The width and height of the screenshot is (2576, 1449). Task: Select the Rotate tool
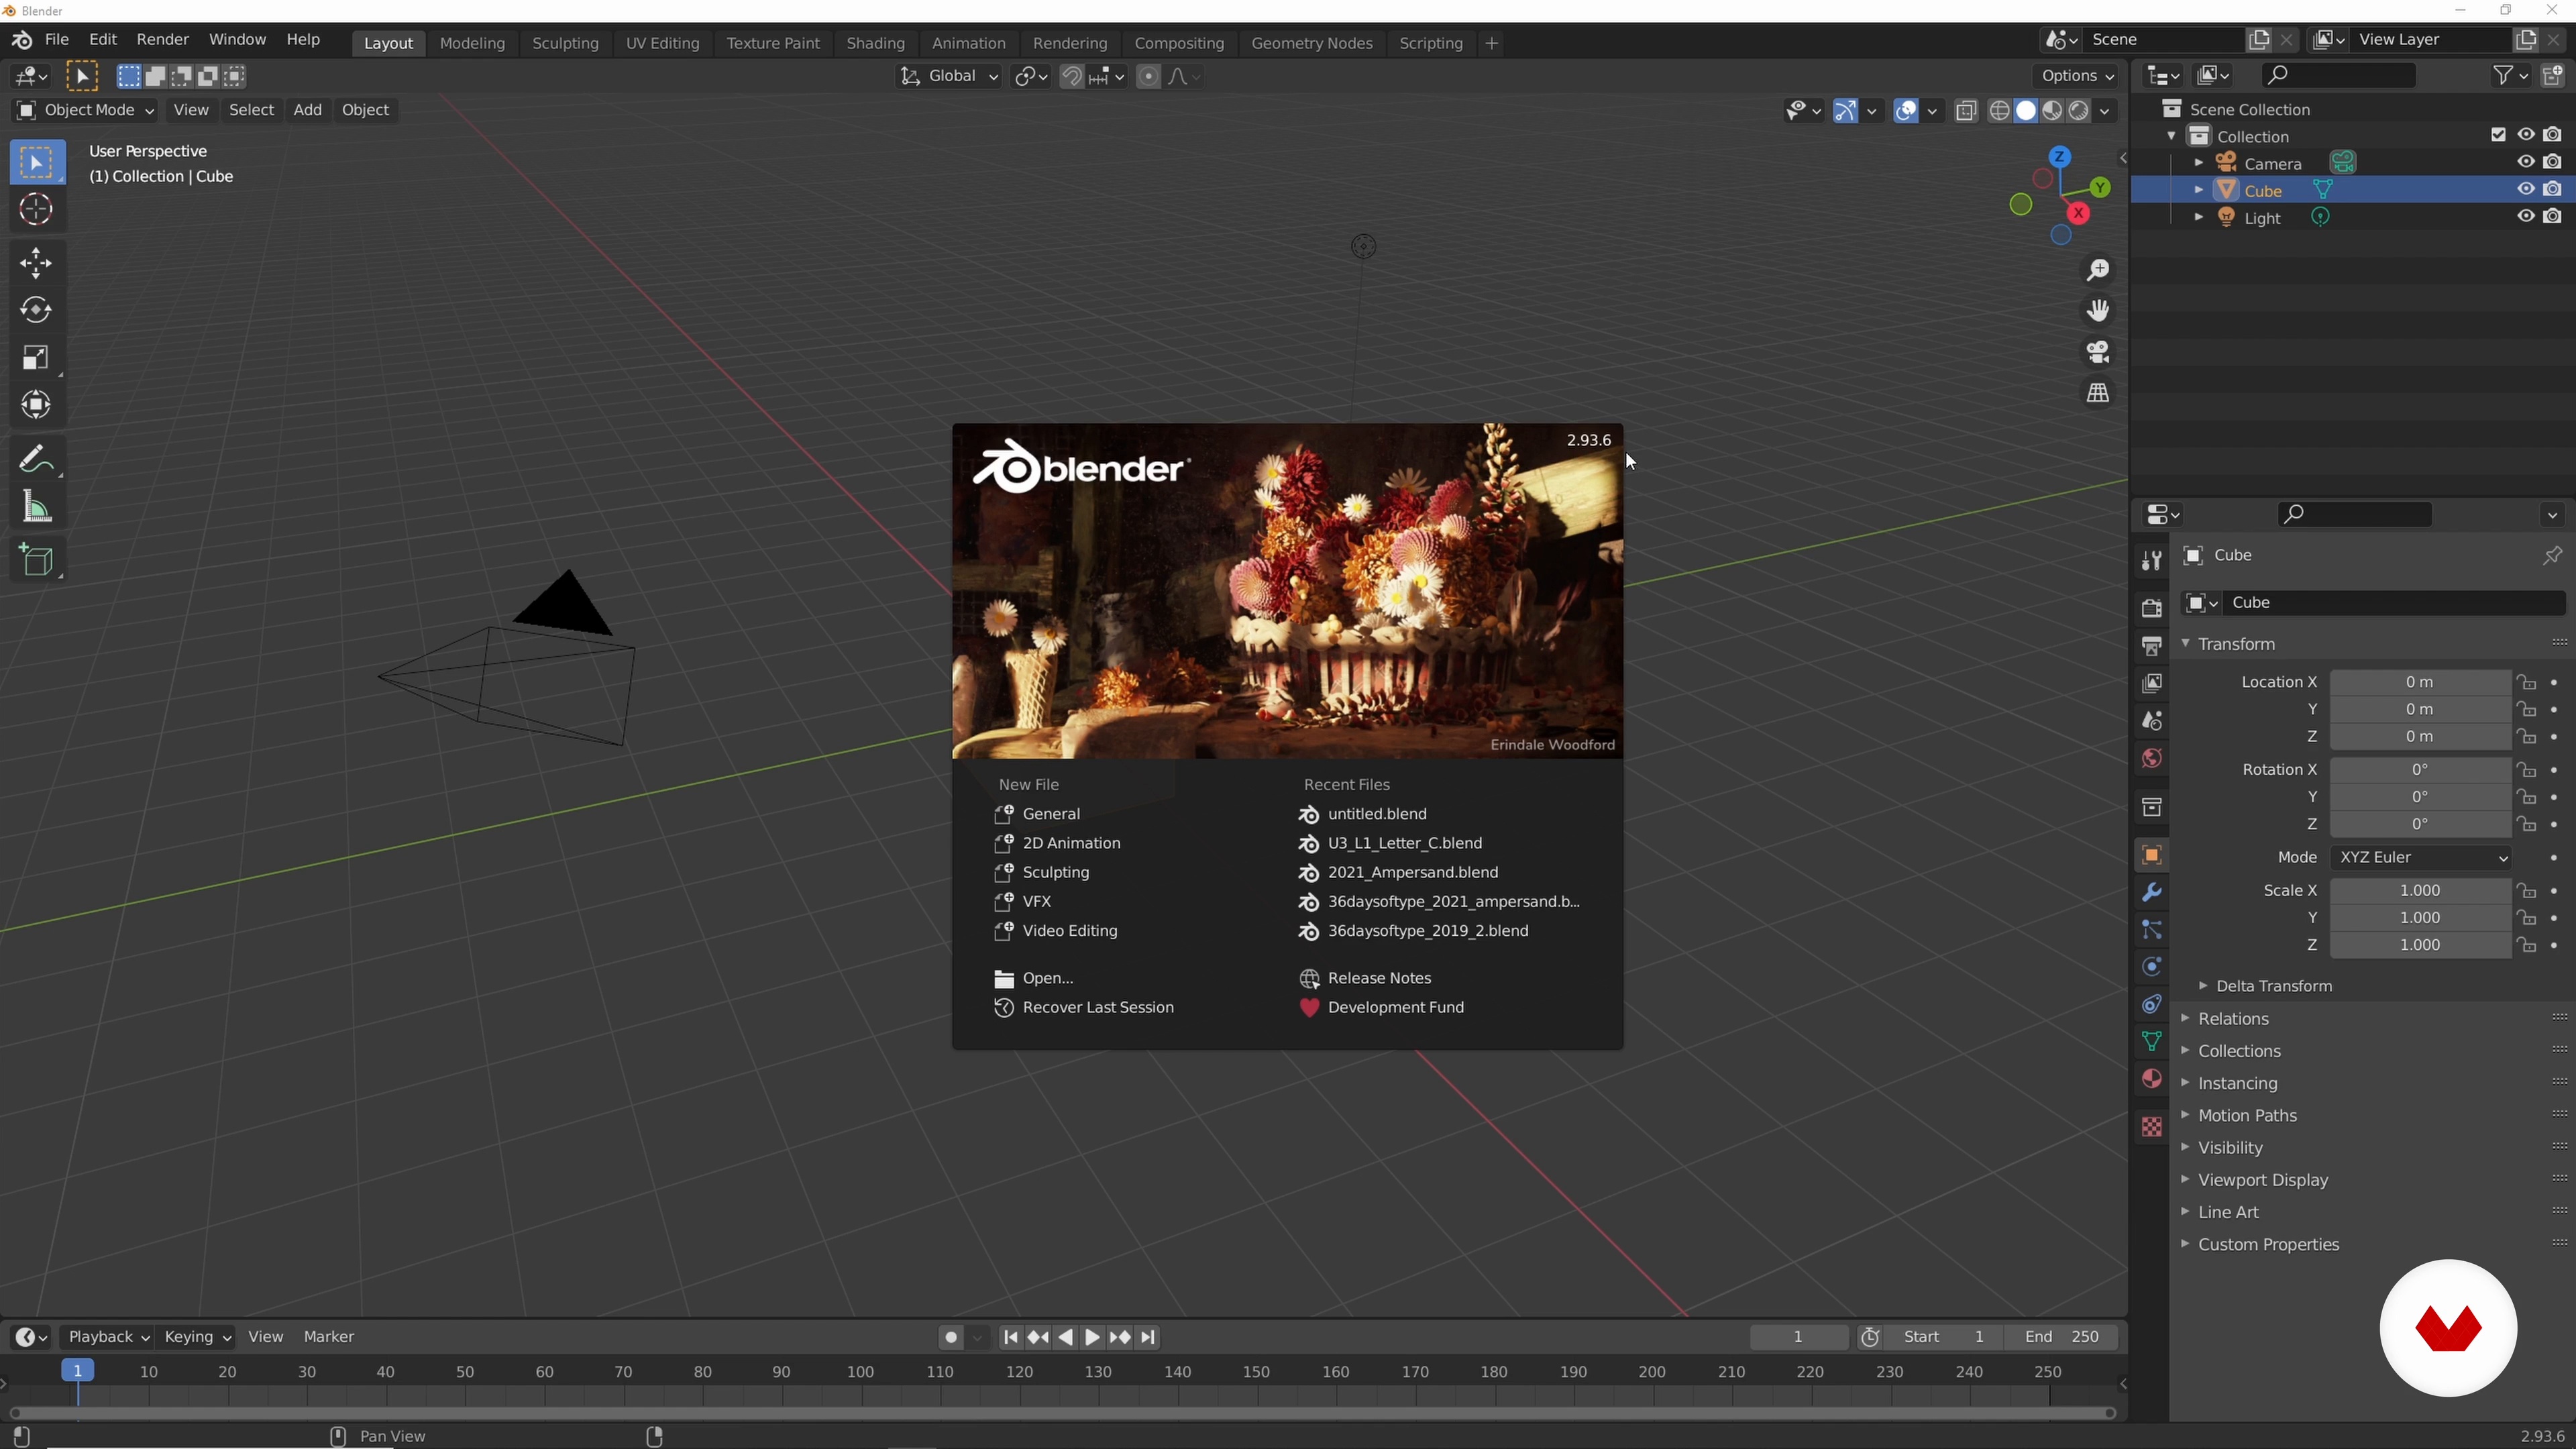pos(36,311)
